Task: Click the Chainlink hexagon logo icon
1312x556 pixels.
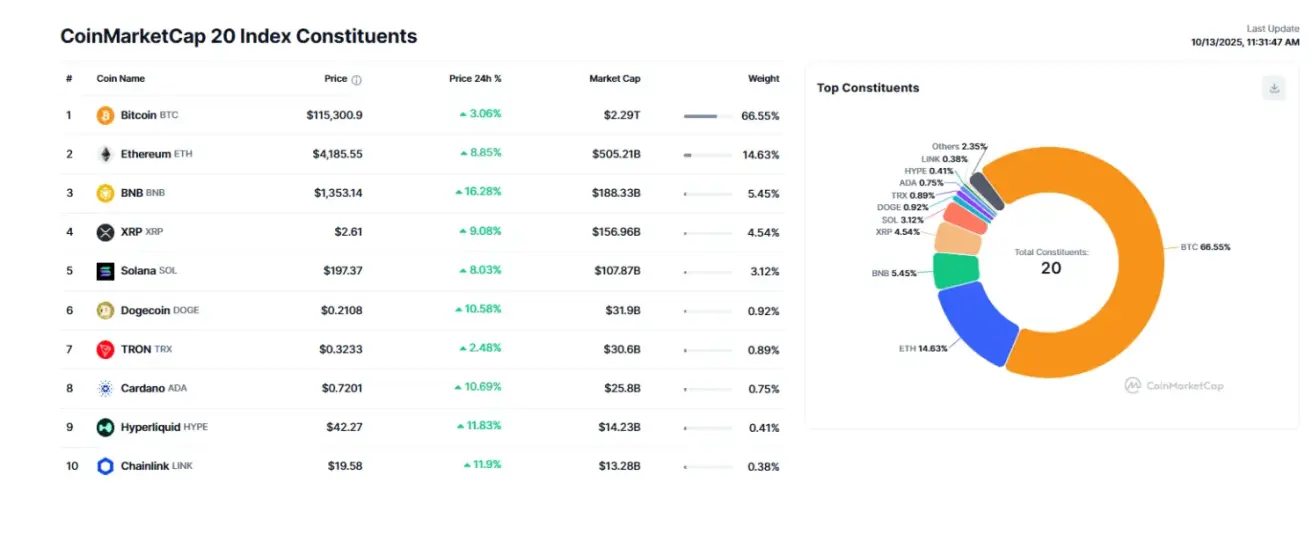Action: (105, 466)
